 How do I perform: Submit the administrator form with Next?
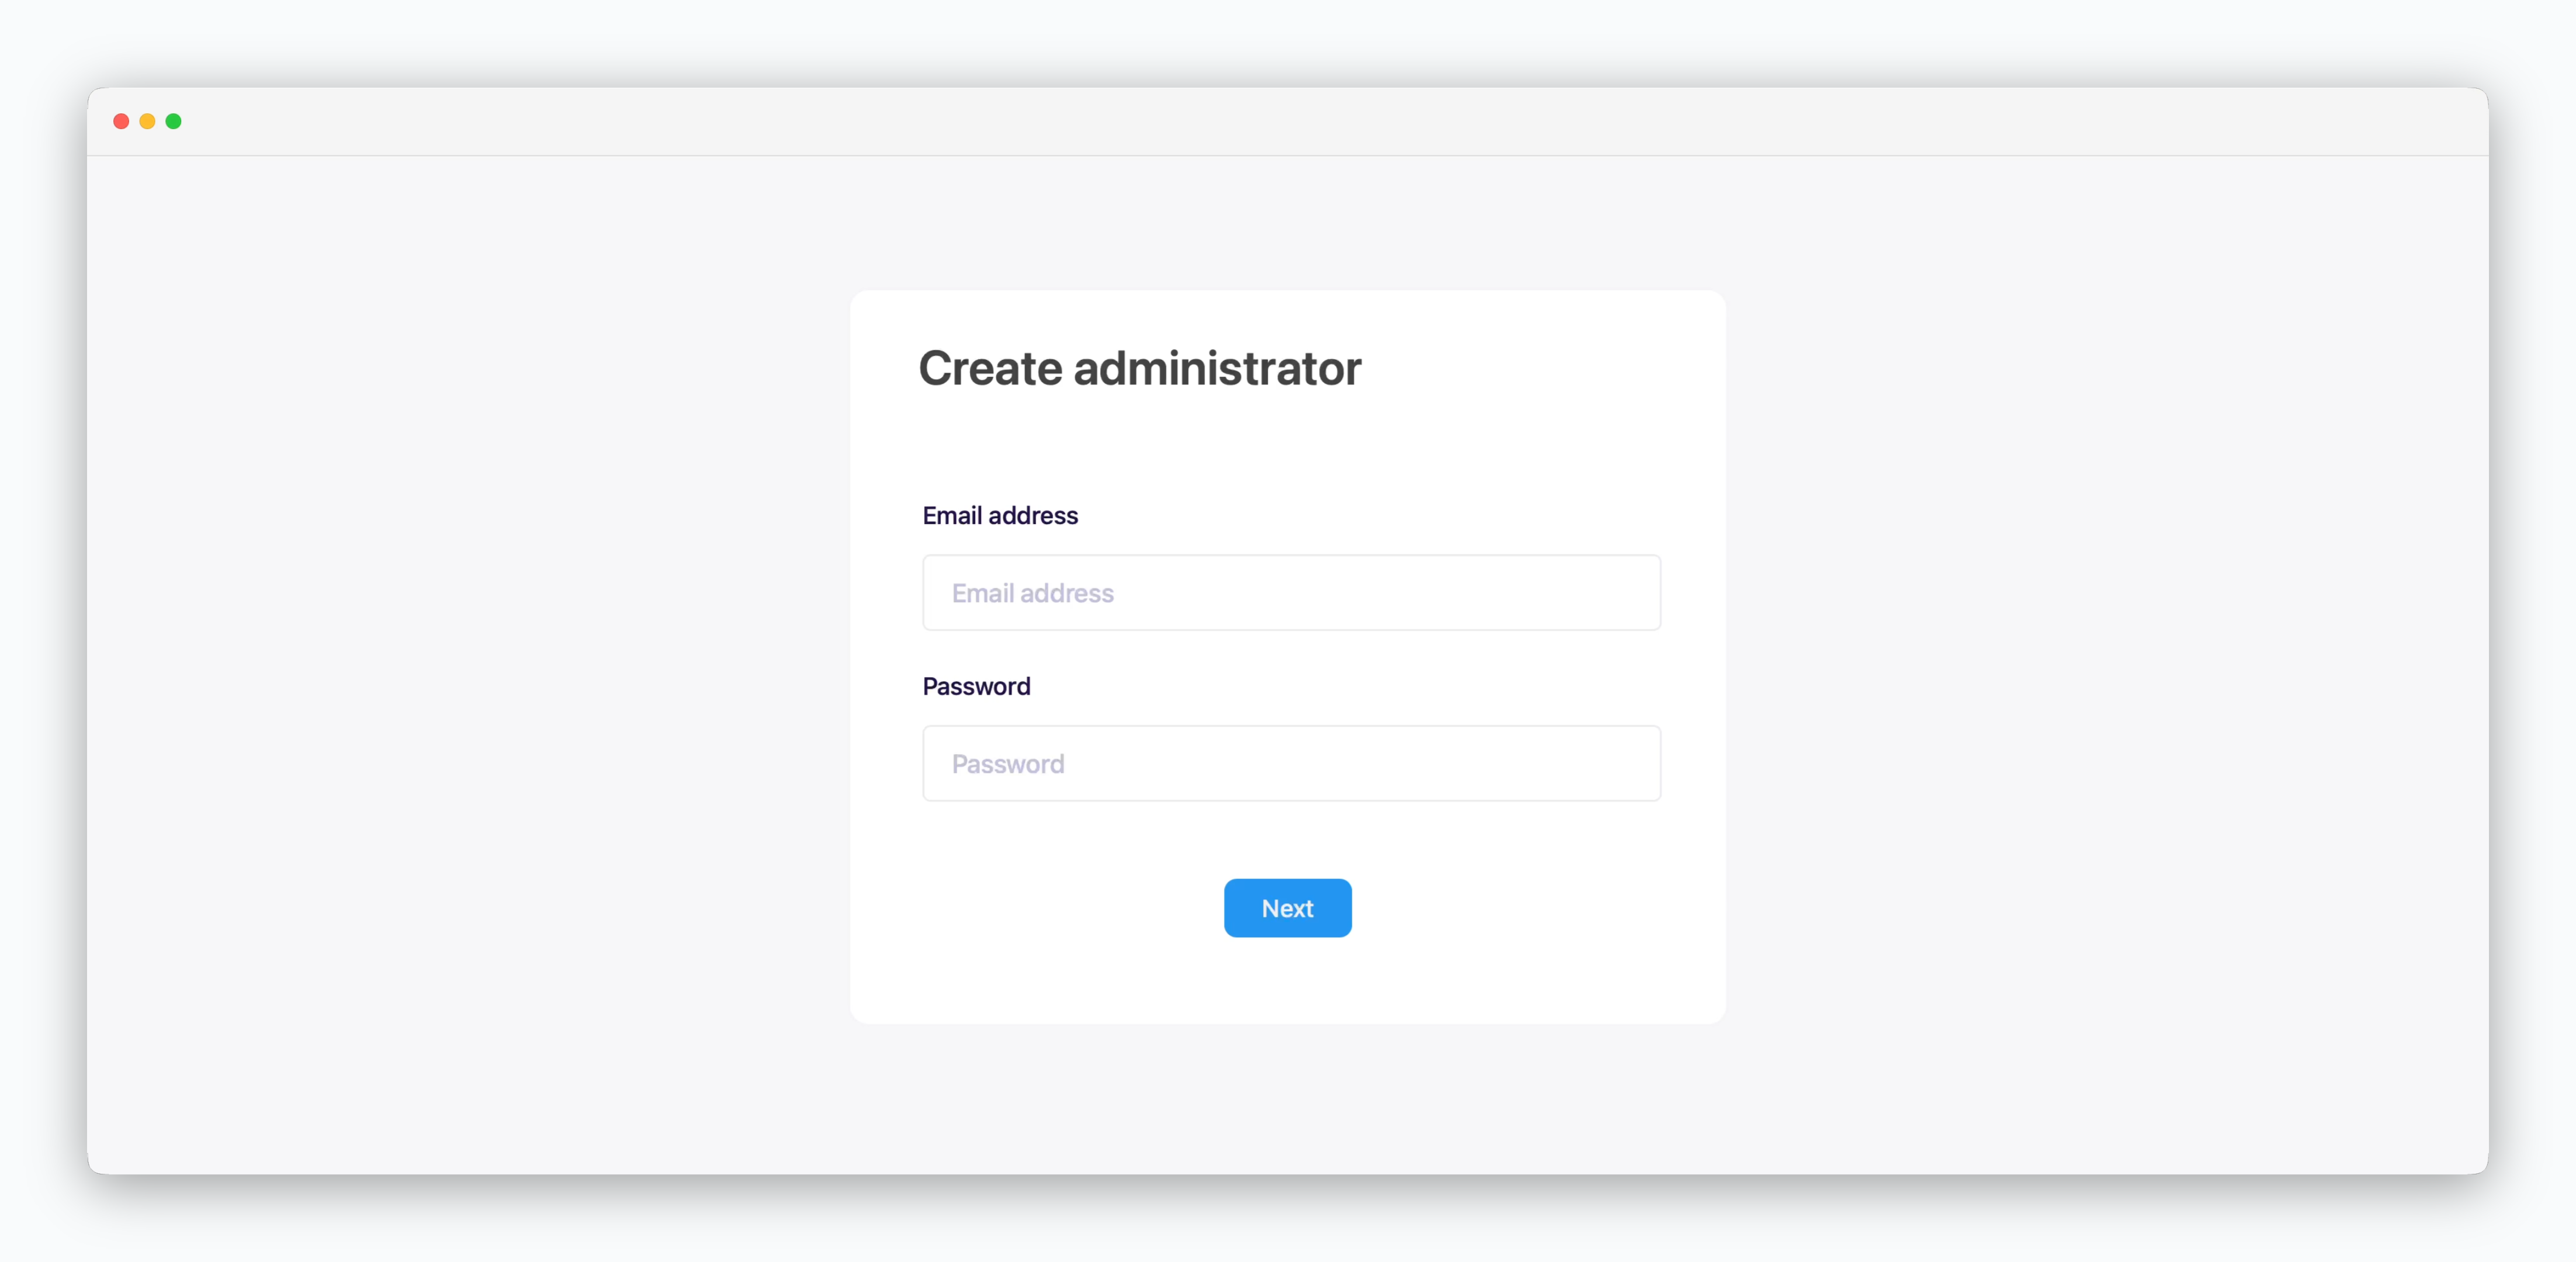[1287, 908]
